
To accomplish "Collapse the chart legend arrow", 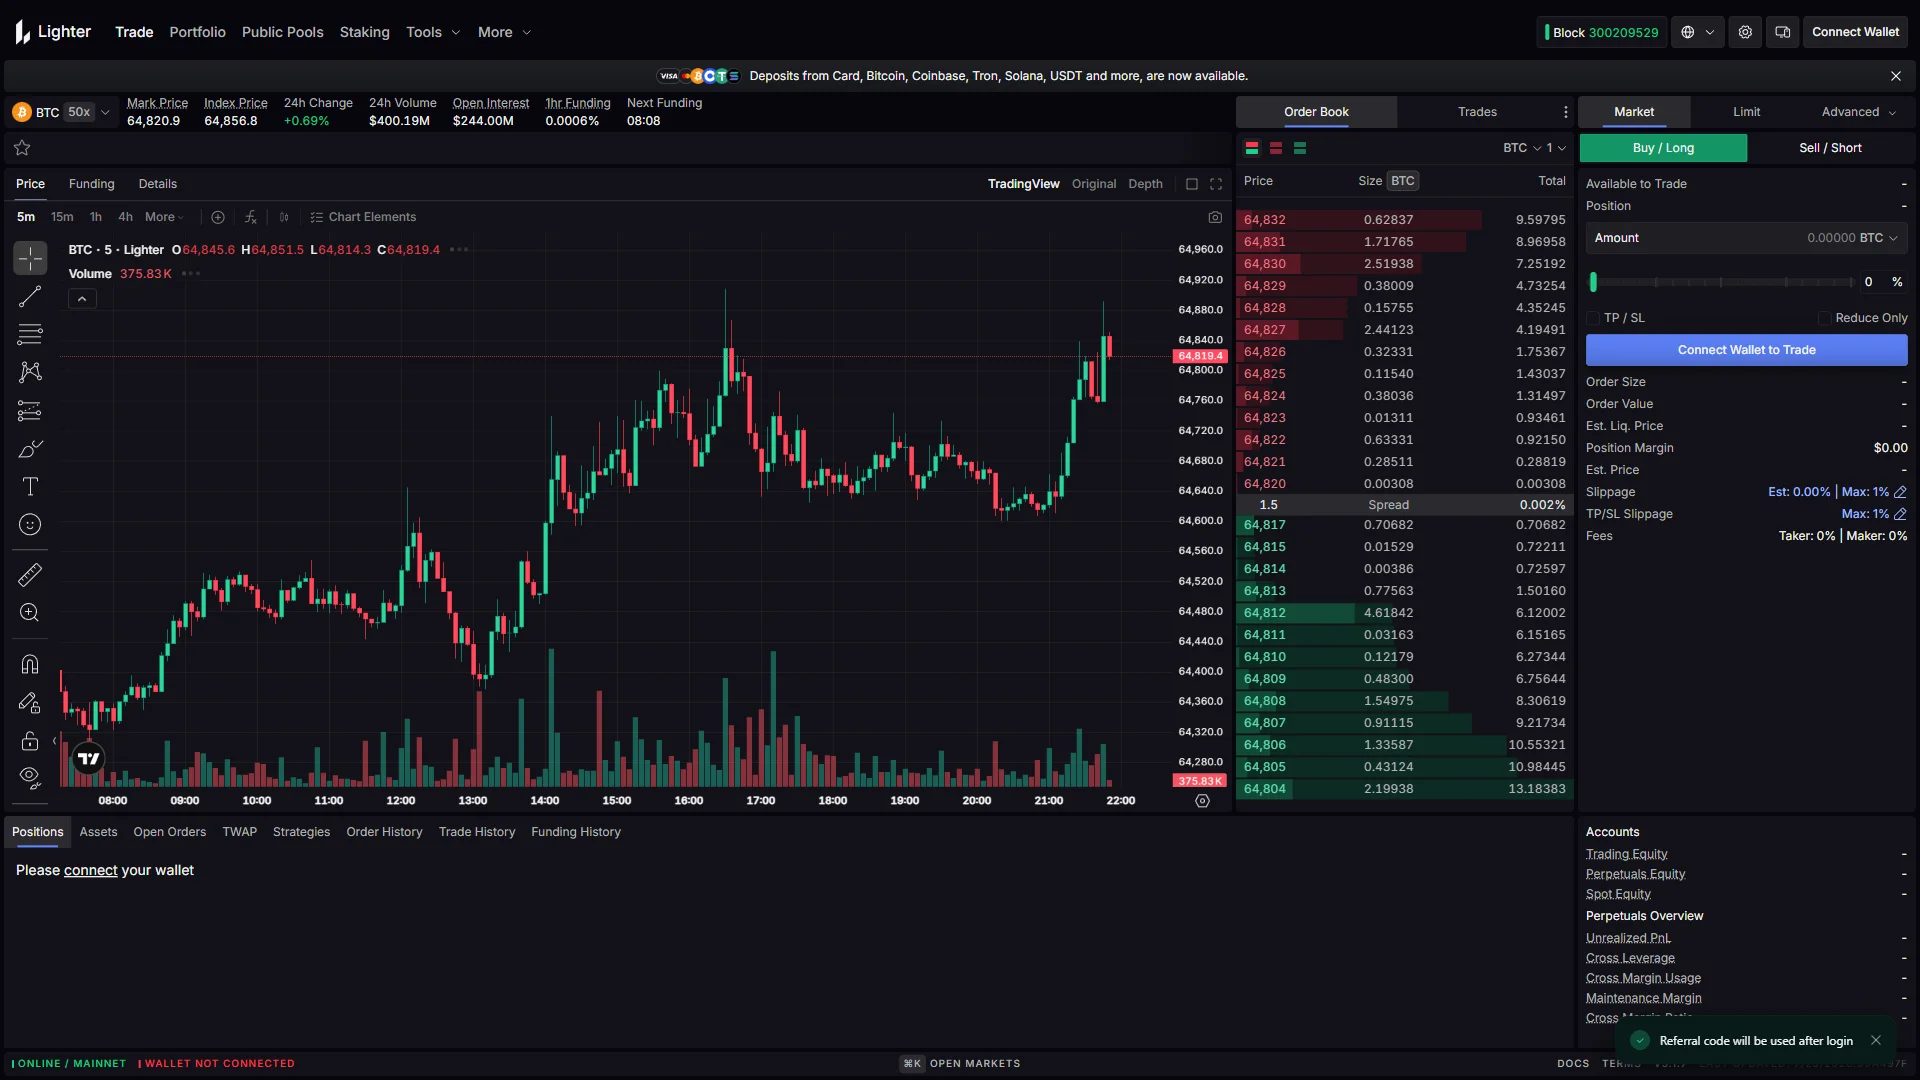I will 82,299.
